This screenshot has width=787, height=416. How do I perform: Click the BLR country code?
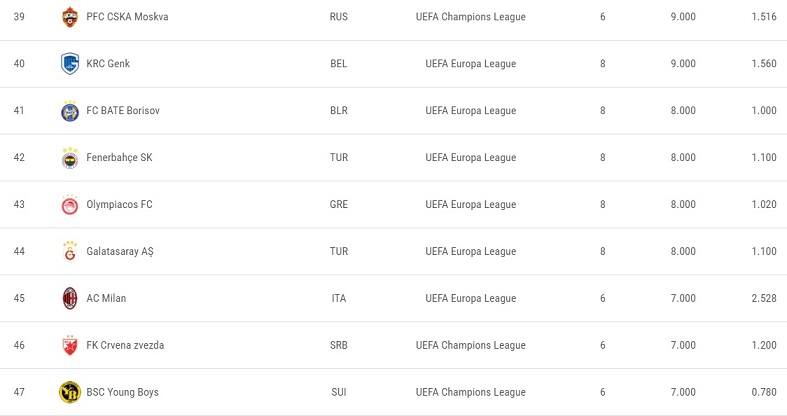(339, 110)
